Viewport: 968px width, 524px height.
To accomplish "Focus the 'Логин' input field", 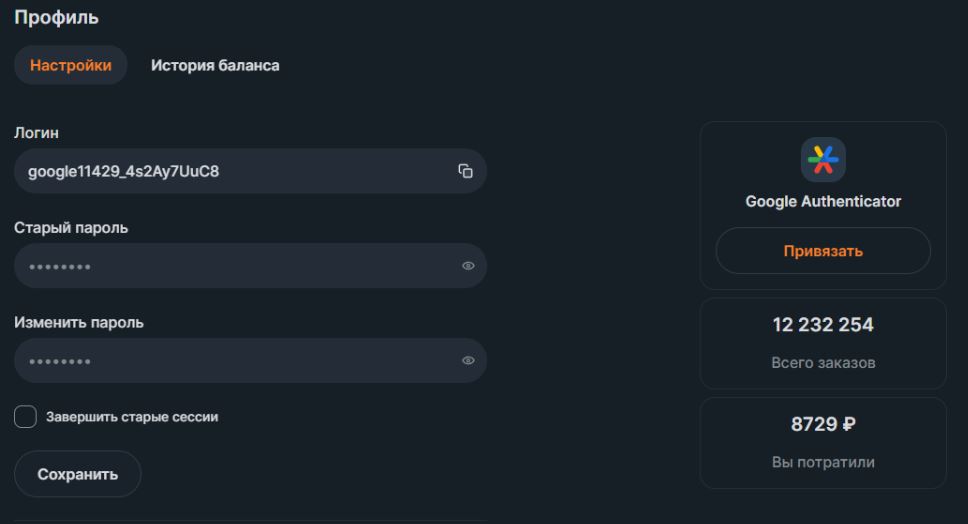I will pyautogui.click(x=250, y=171).
